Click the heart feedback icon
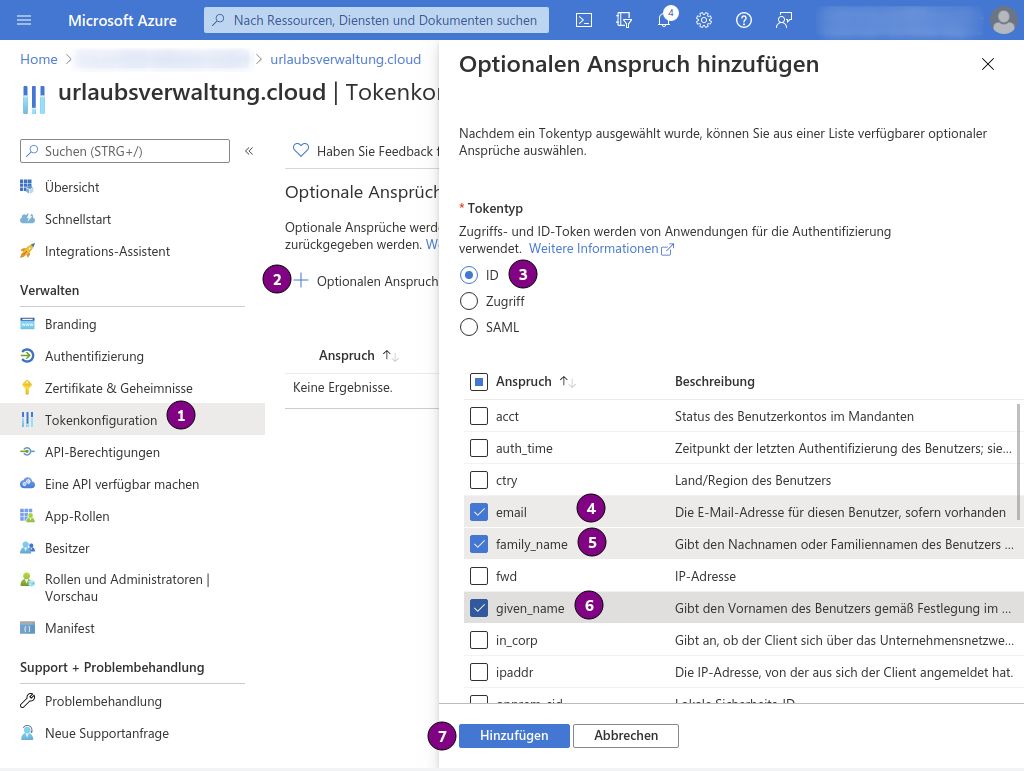The image size is (1024, 771). [300, 151]
